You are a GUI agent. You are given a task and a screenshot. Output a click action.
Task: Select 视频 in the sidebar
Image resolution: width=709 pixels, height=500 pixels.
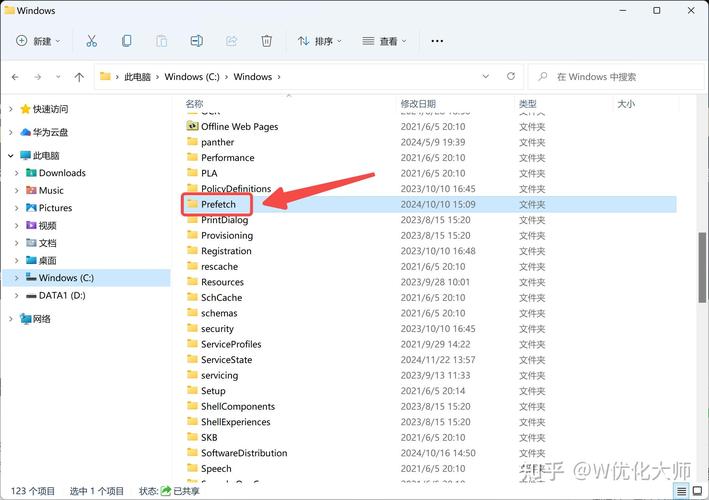pos(47,226)
